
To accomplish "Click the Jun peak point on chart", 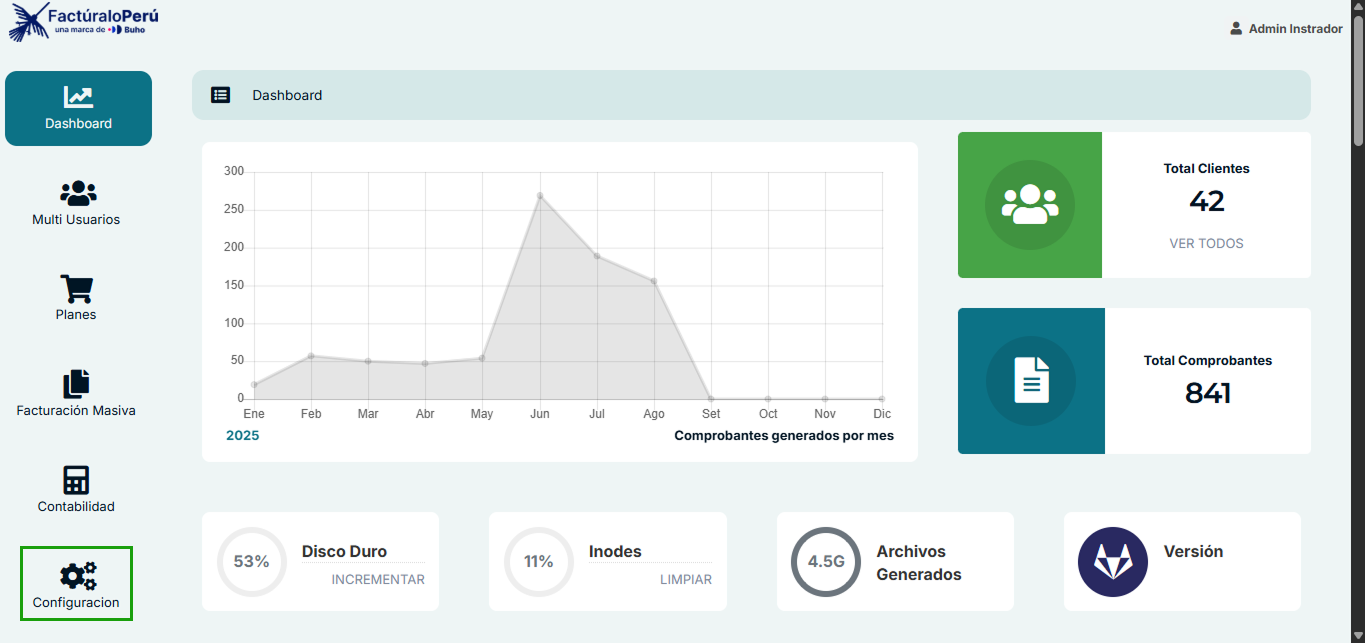I will click(x=540, y=196).
